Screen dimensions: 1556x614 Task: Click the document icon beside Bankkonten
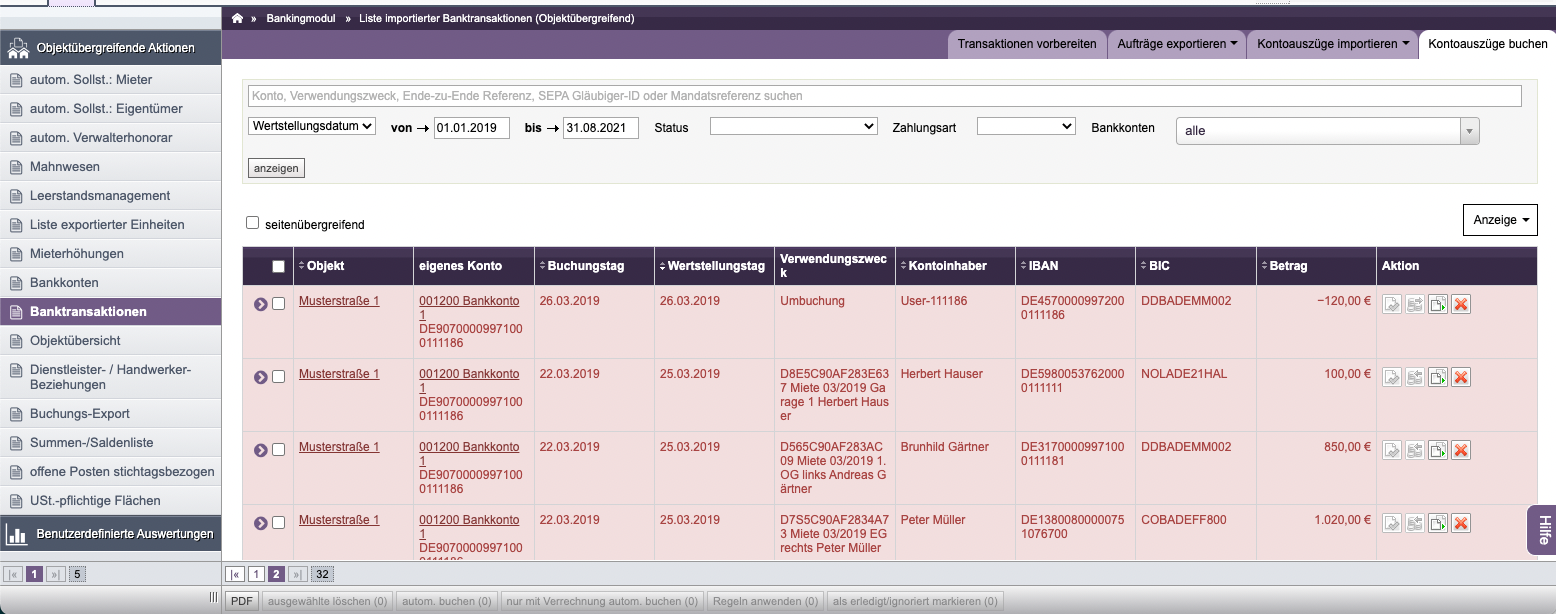[x=16, y=283]
